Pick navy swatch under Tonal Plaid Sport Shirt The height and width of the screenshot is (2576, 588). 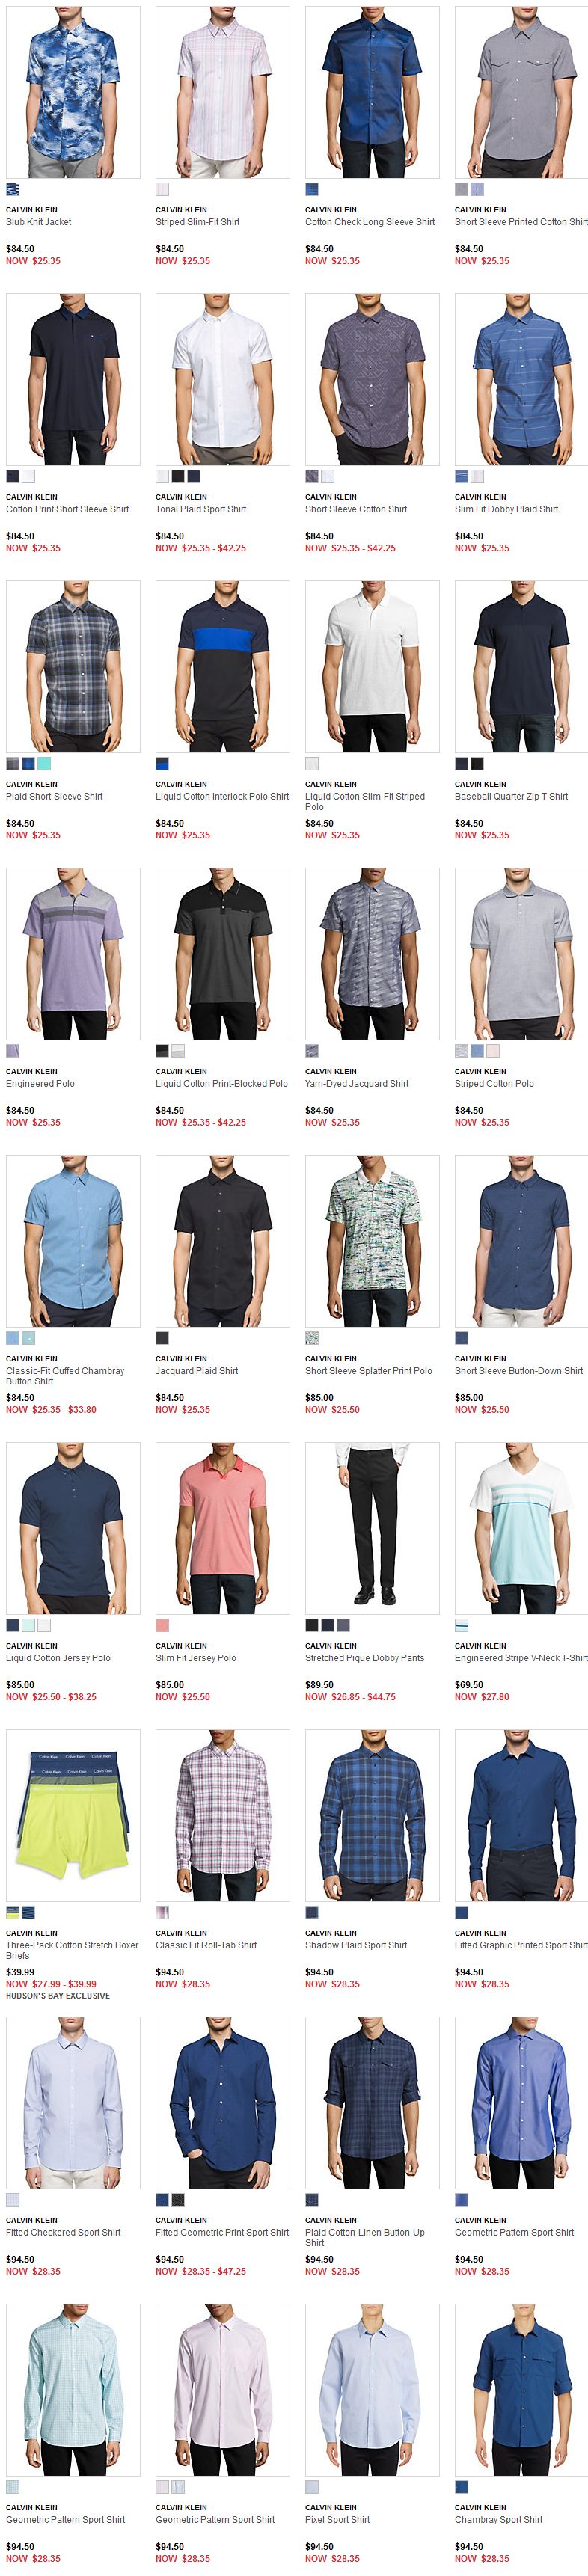[x=193, y=476]
